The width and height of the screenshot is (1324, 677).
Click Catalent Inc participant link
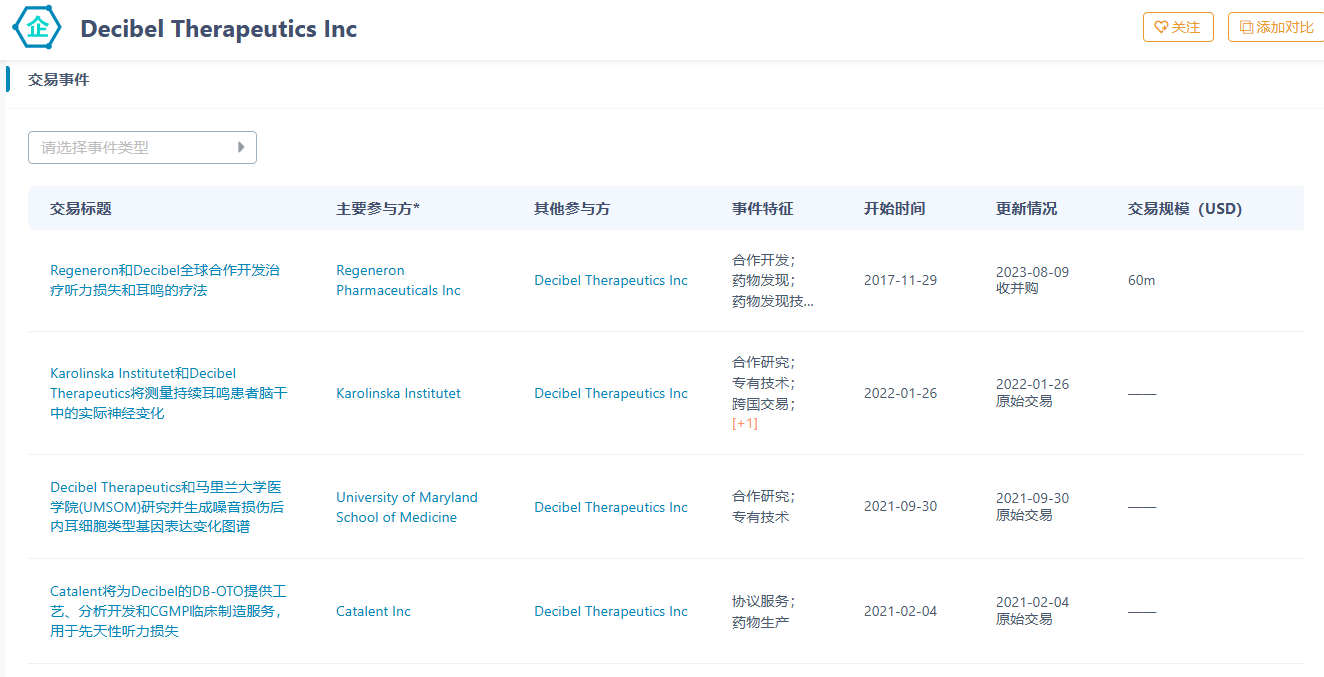coord(373,611)
